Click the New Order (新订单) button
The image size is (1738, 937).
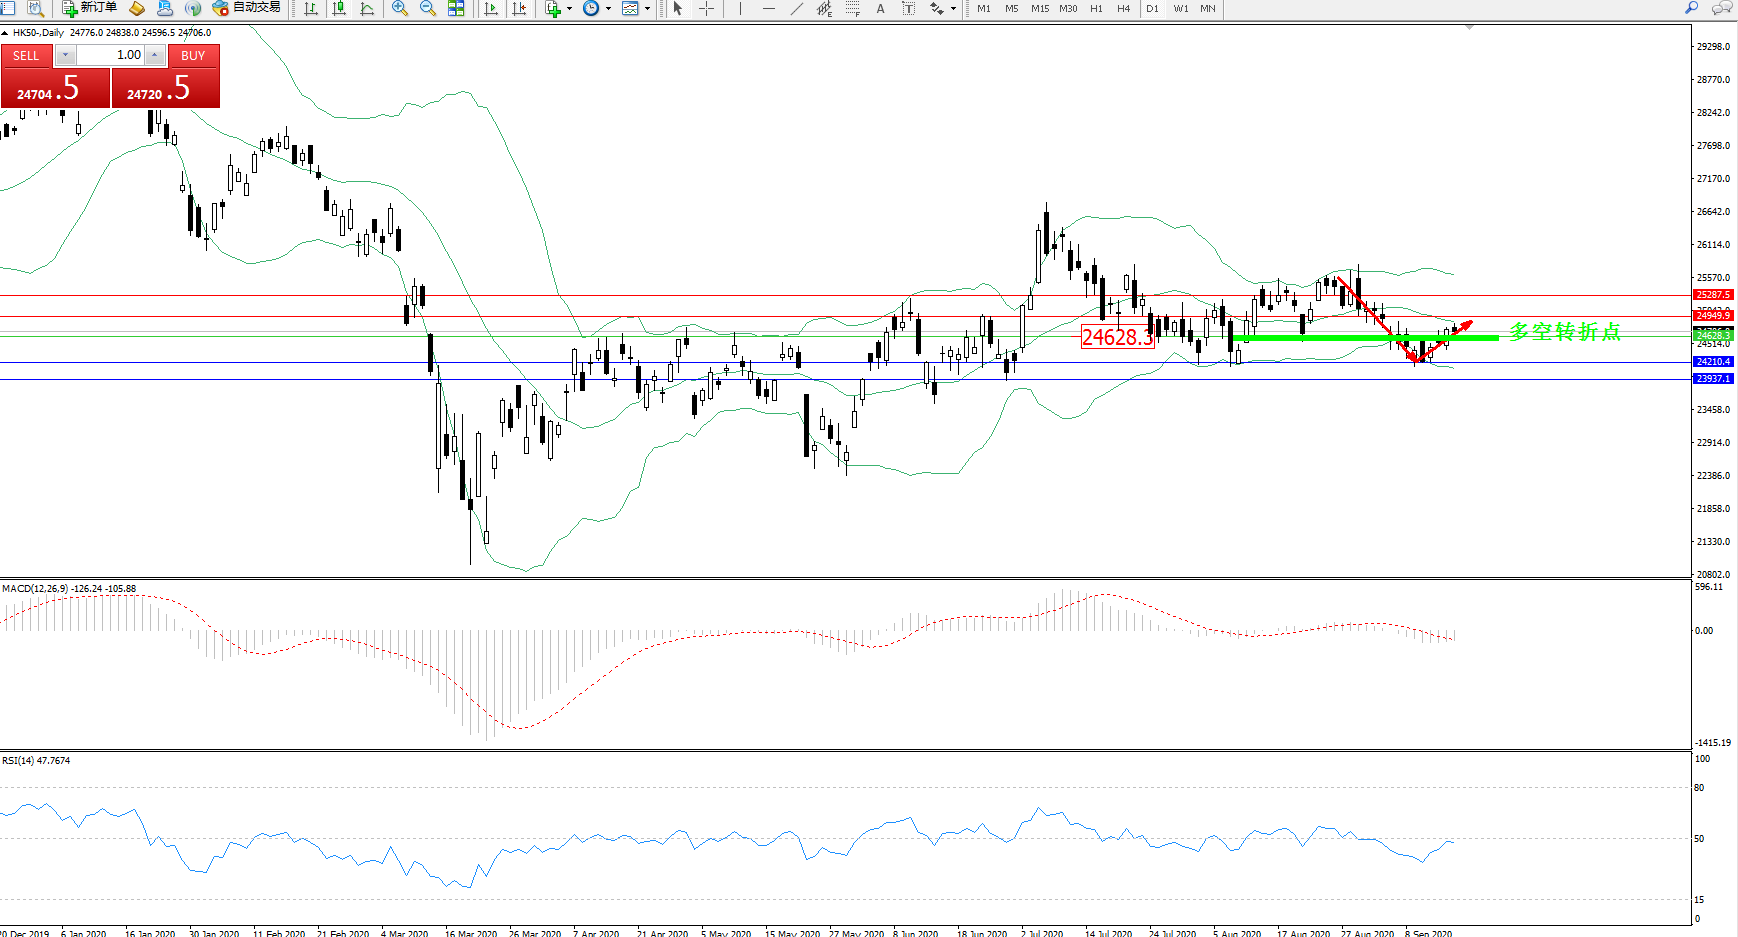coord(89,8)
